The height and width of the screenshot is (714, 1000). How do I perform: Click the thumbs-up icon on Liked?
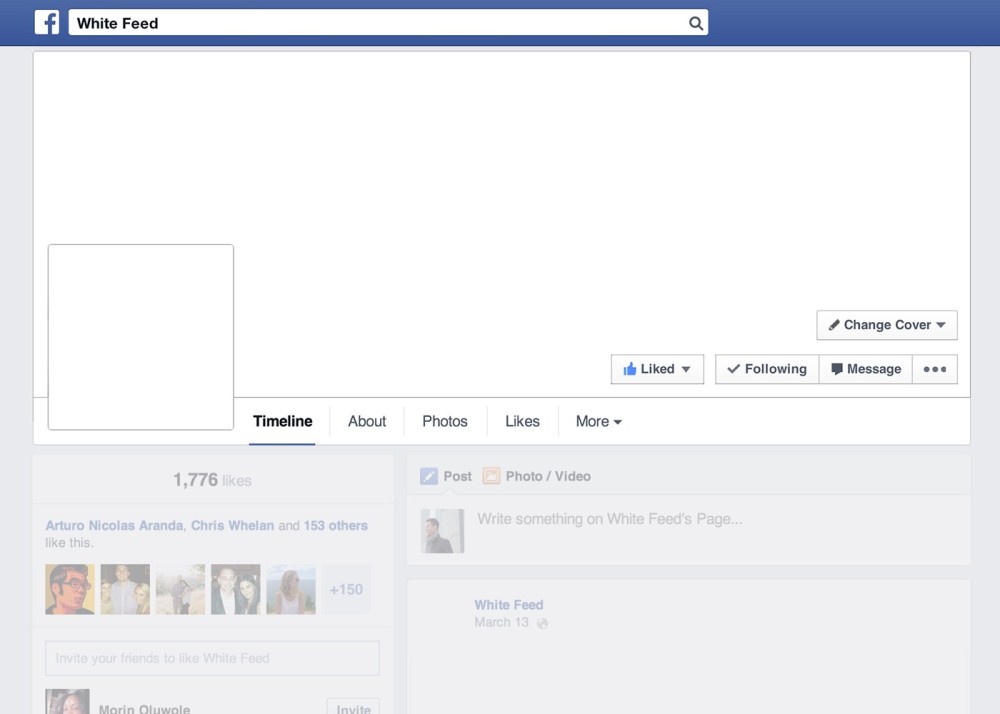tap(630, 368)
